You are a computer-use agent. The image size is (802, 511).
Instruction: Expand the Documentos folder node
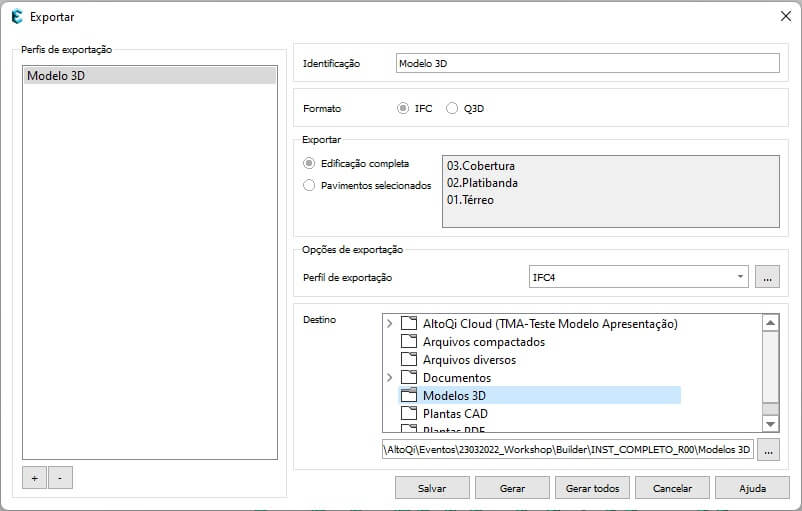coord(389,377)
